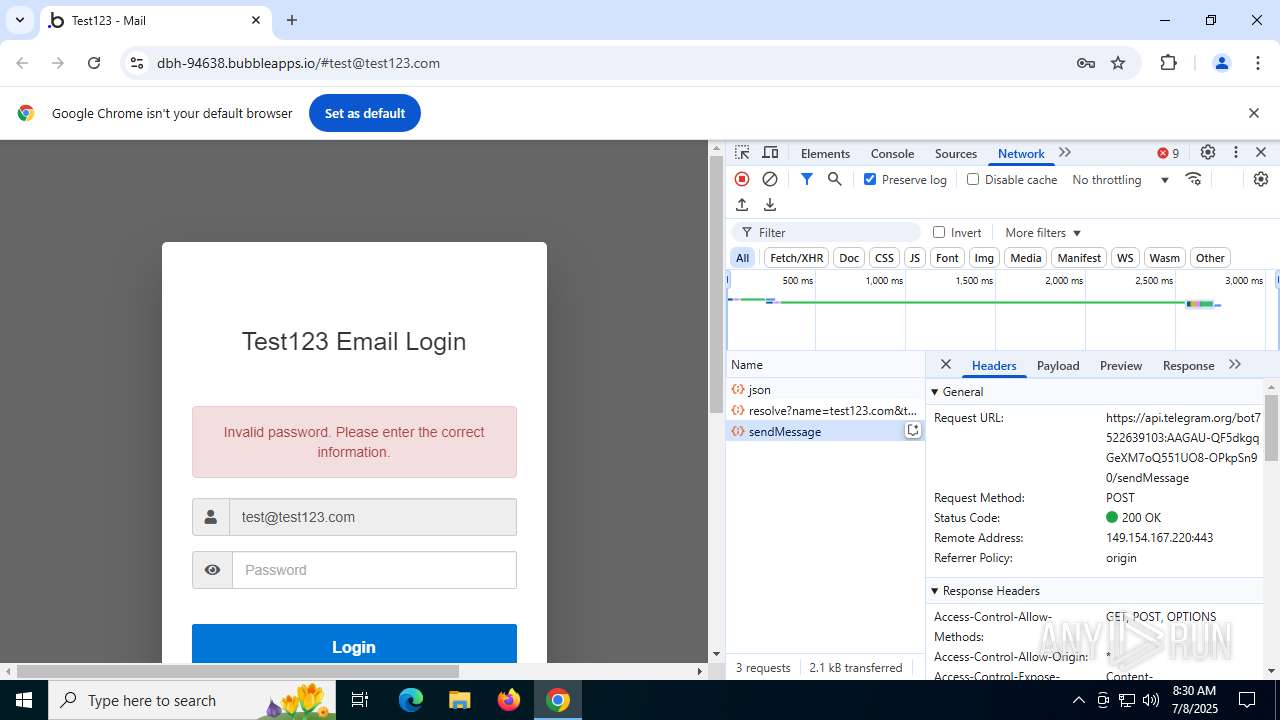The image size is (1280, 720).
Task: View site information icon in address bar
Action: pos(137,63)
